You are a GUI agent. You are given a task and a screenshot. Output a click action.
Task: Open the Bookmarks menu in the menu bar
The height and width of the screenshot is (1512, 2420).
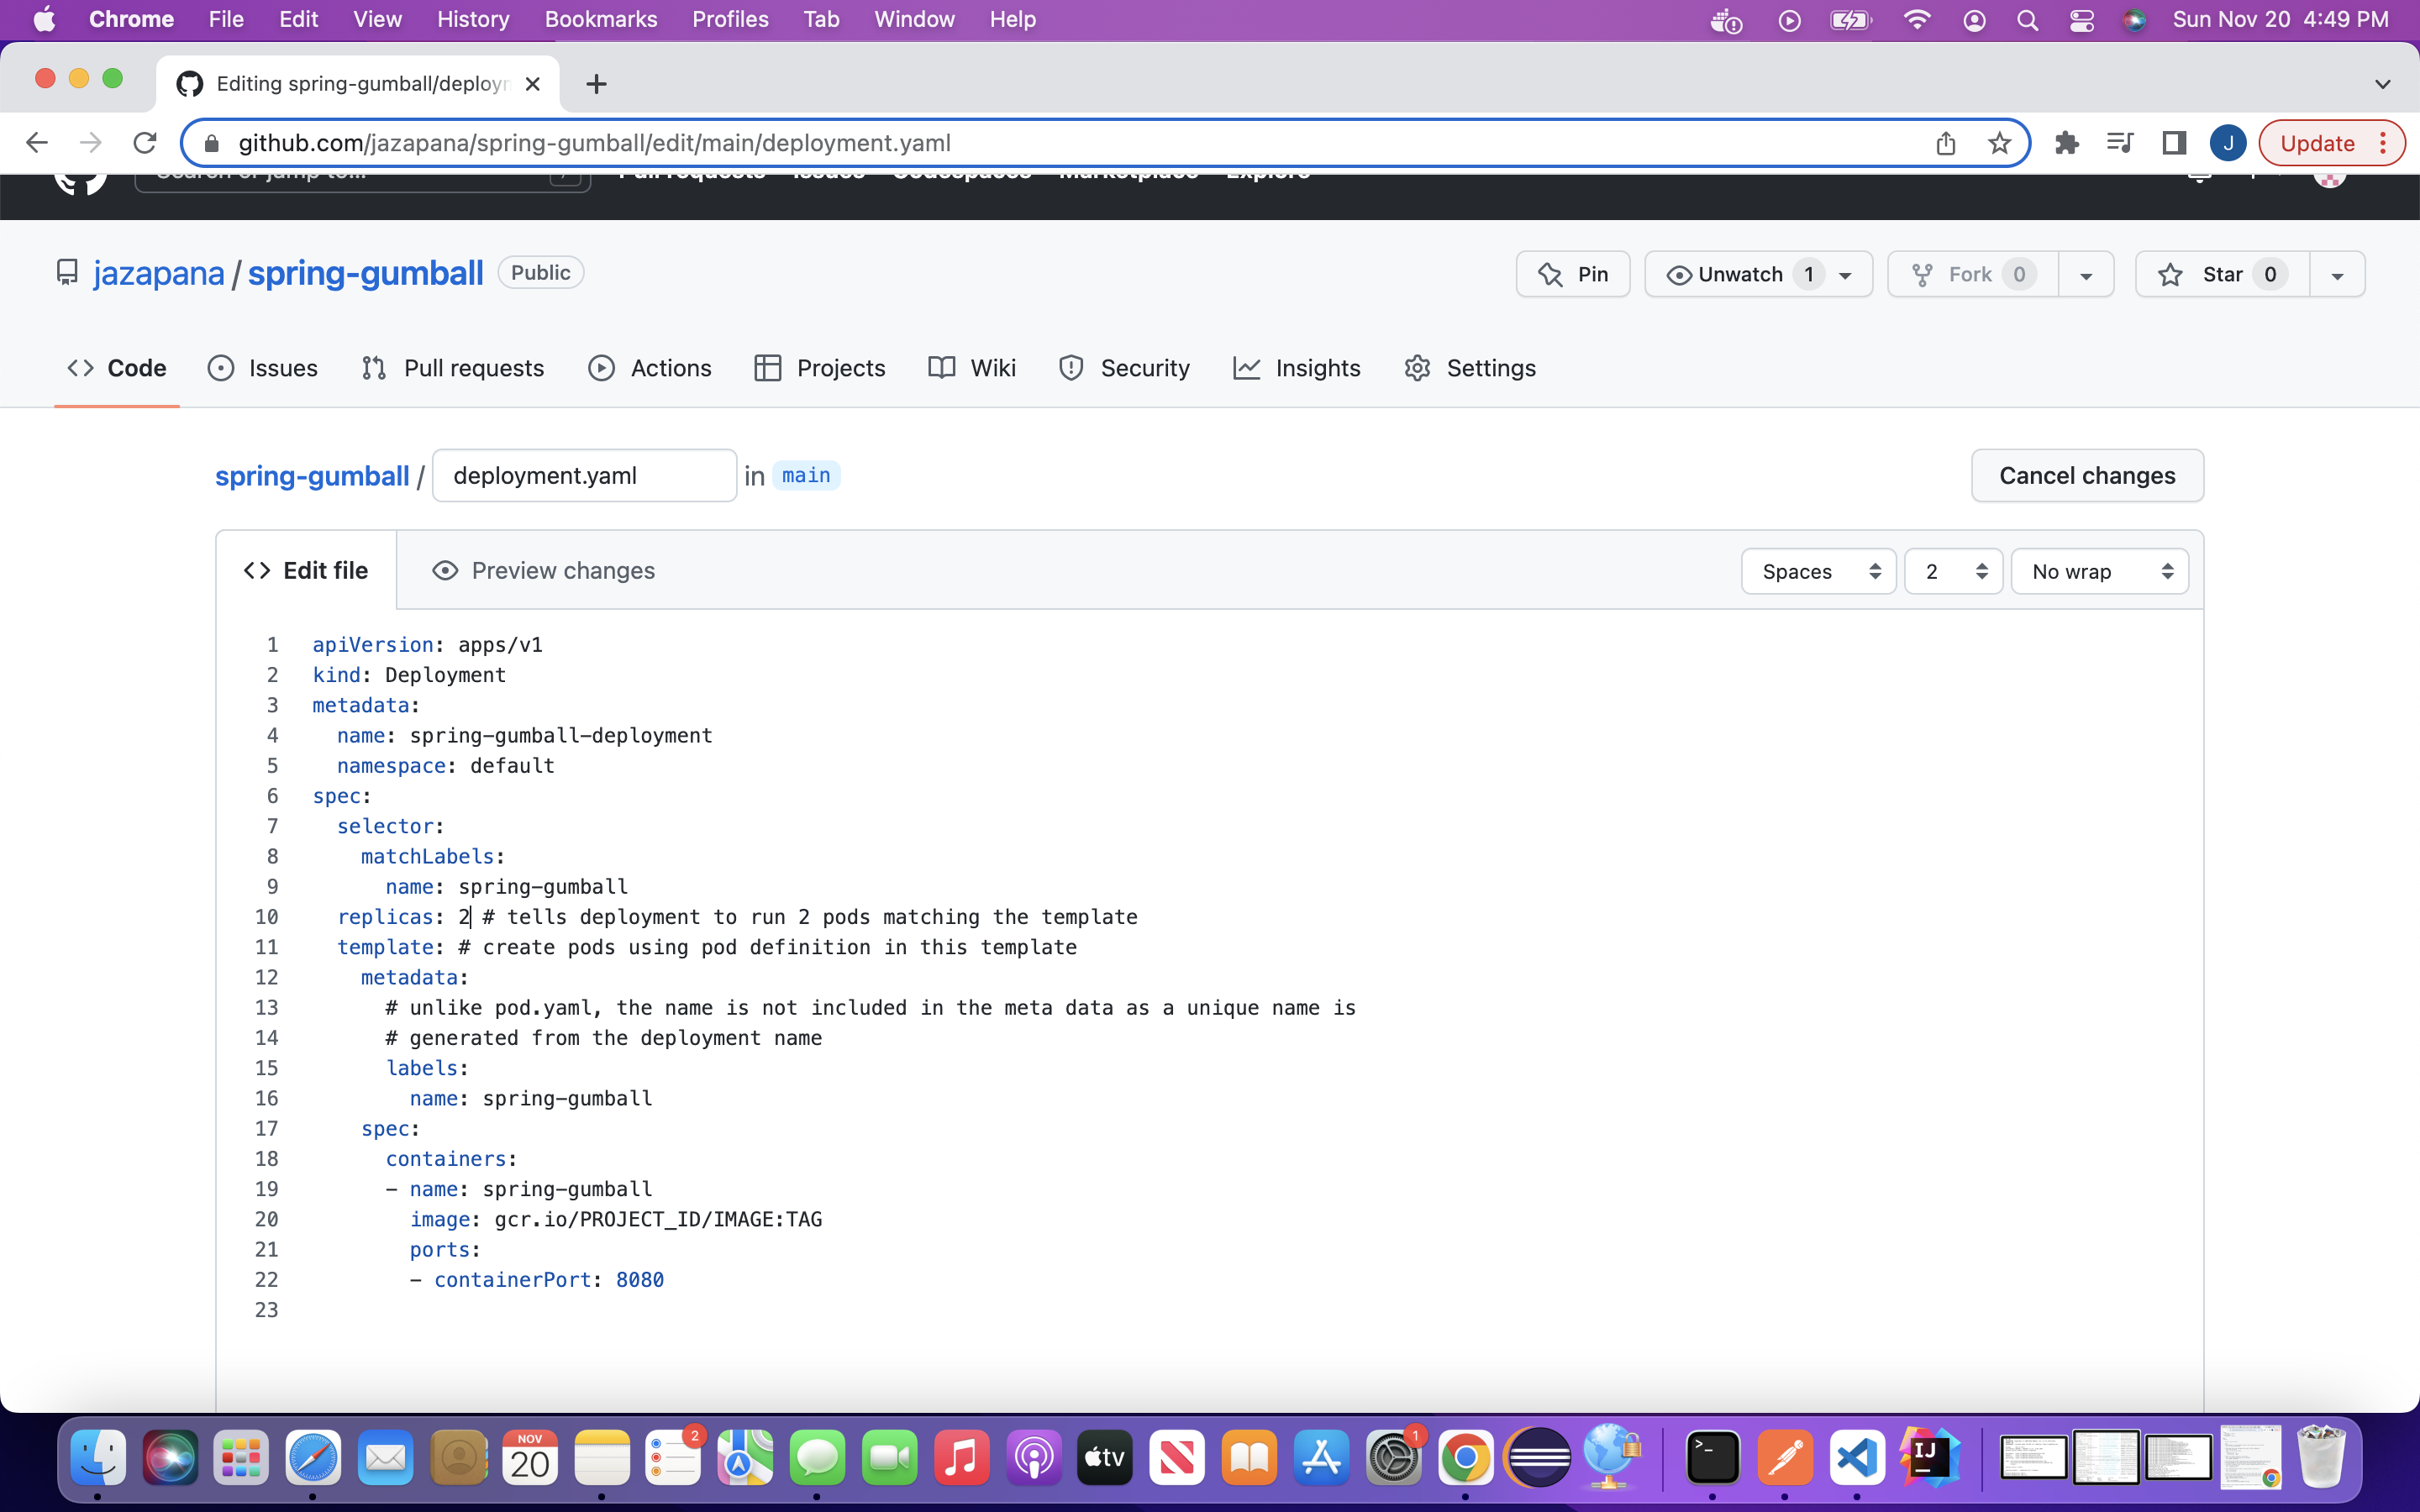(600, 19)
